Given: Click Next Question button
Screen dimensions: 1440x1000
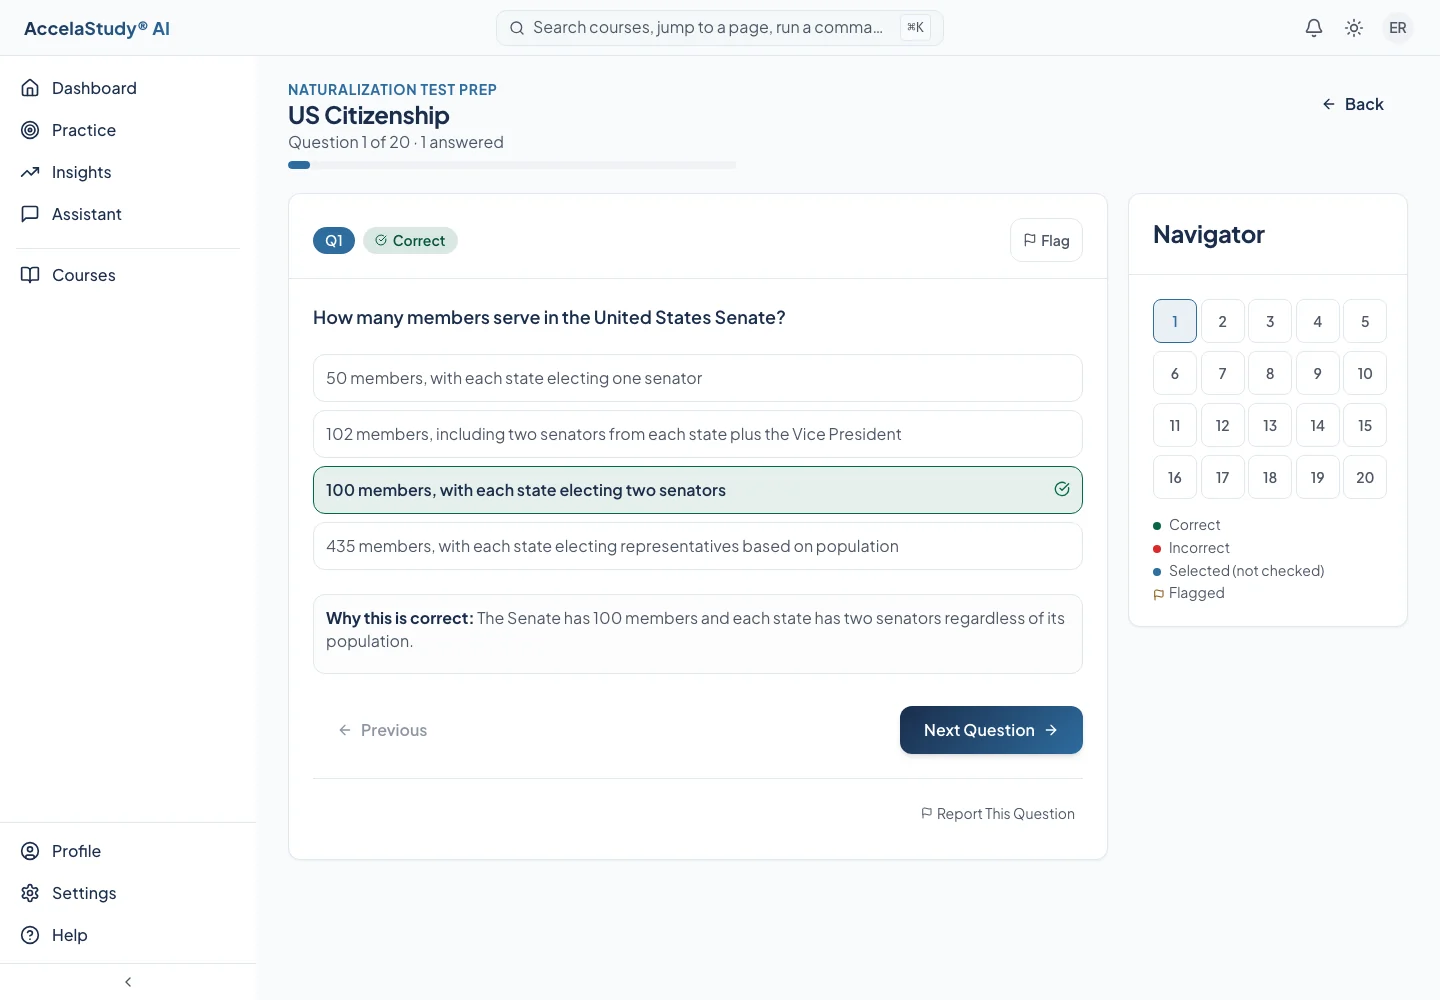Looking at the screenshot, I should click(x=991, y=730).
